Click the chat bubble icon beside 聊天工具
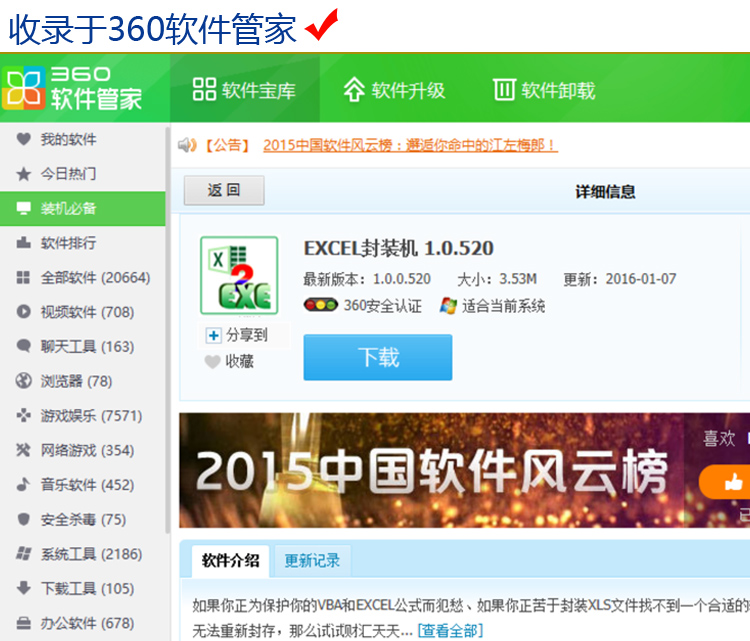 pos(23,346)
